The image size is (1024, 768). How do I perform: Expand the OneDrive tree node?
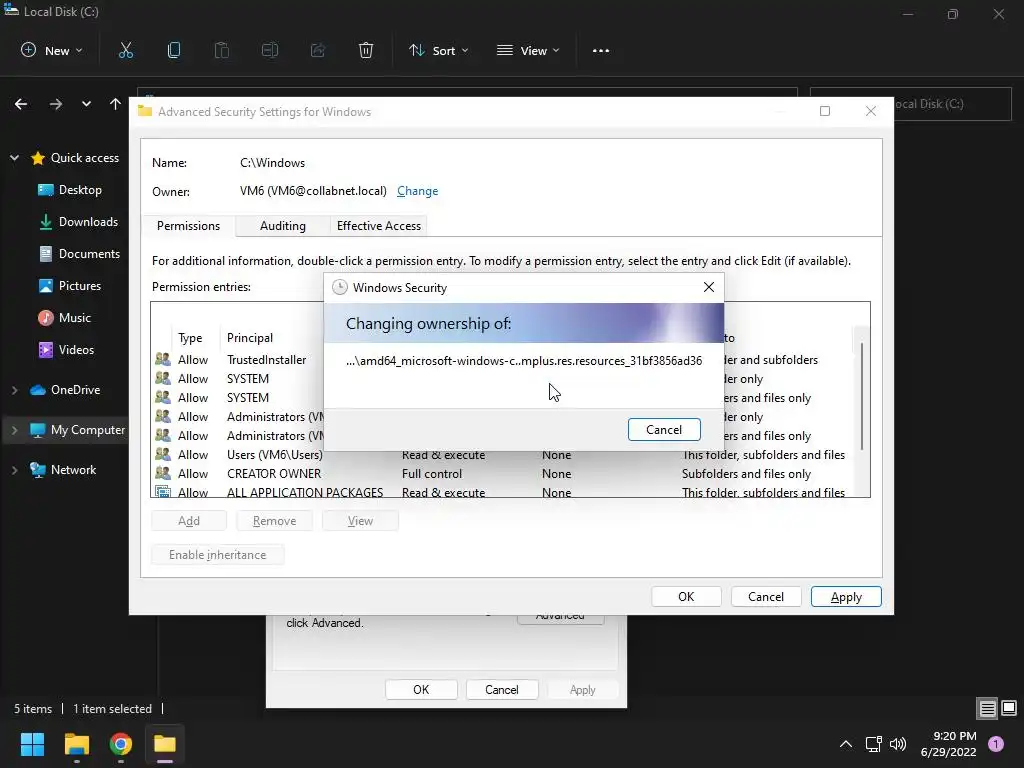click(14, 390)
